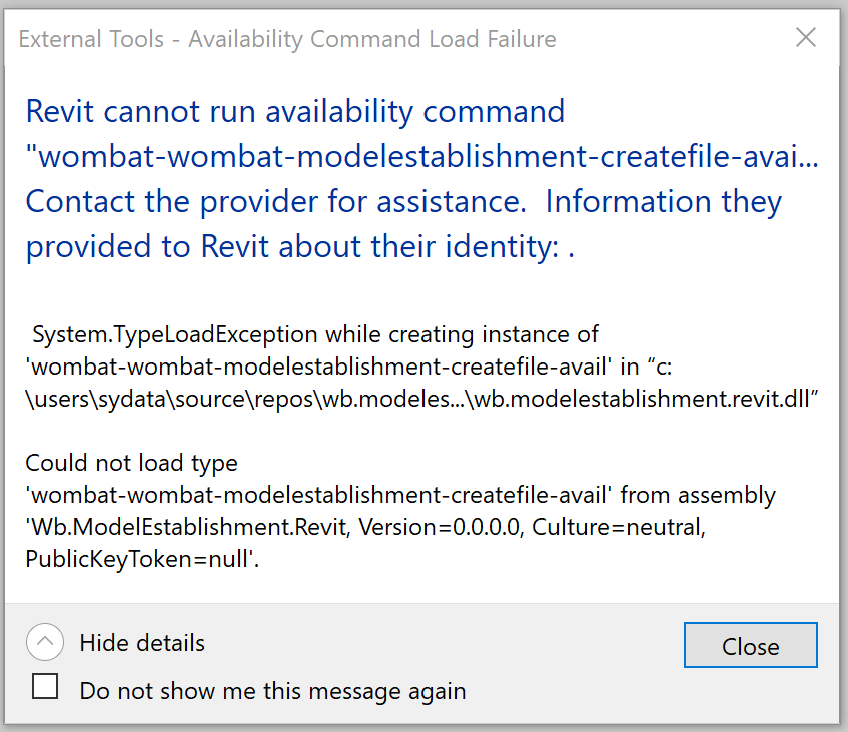848x732 pixels.
Task: Enable Do not show me this message again
Action: click(44, 687)
